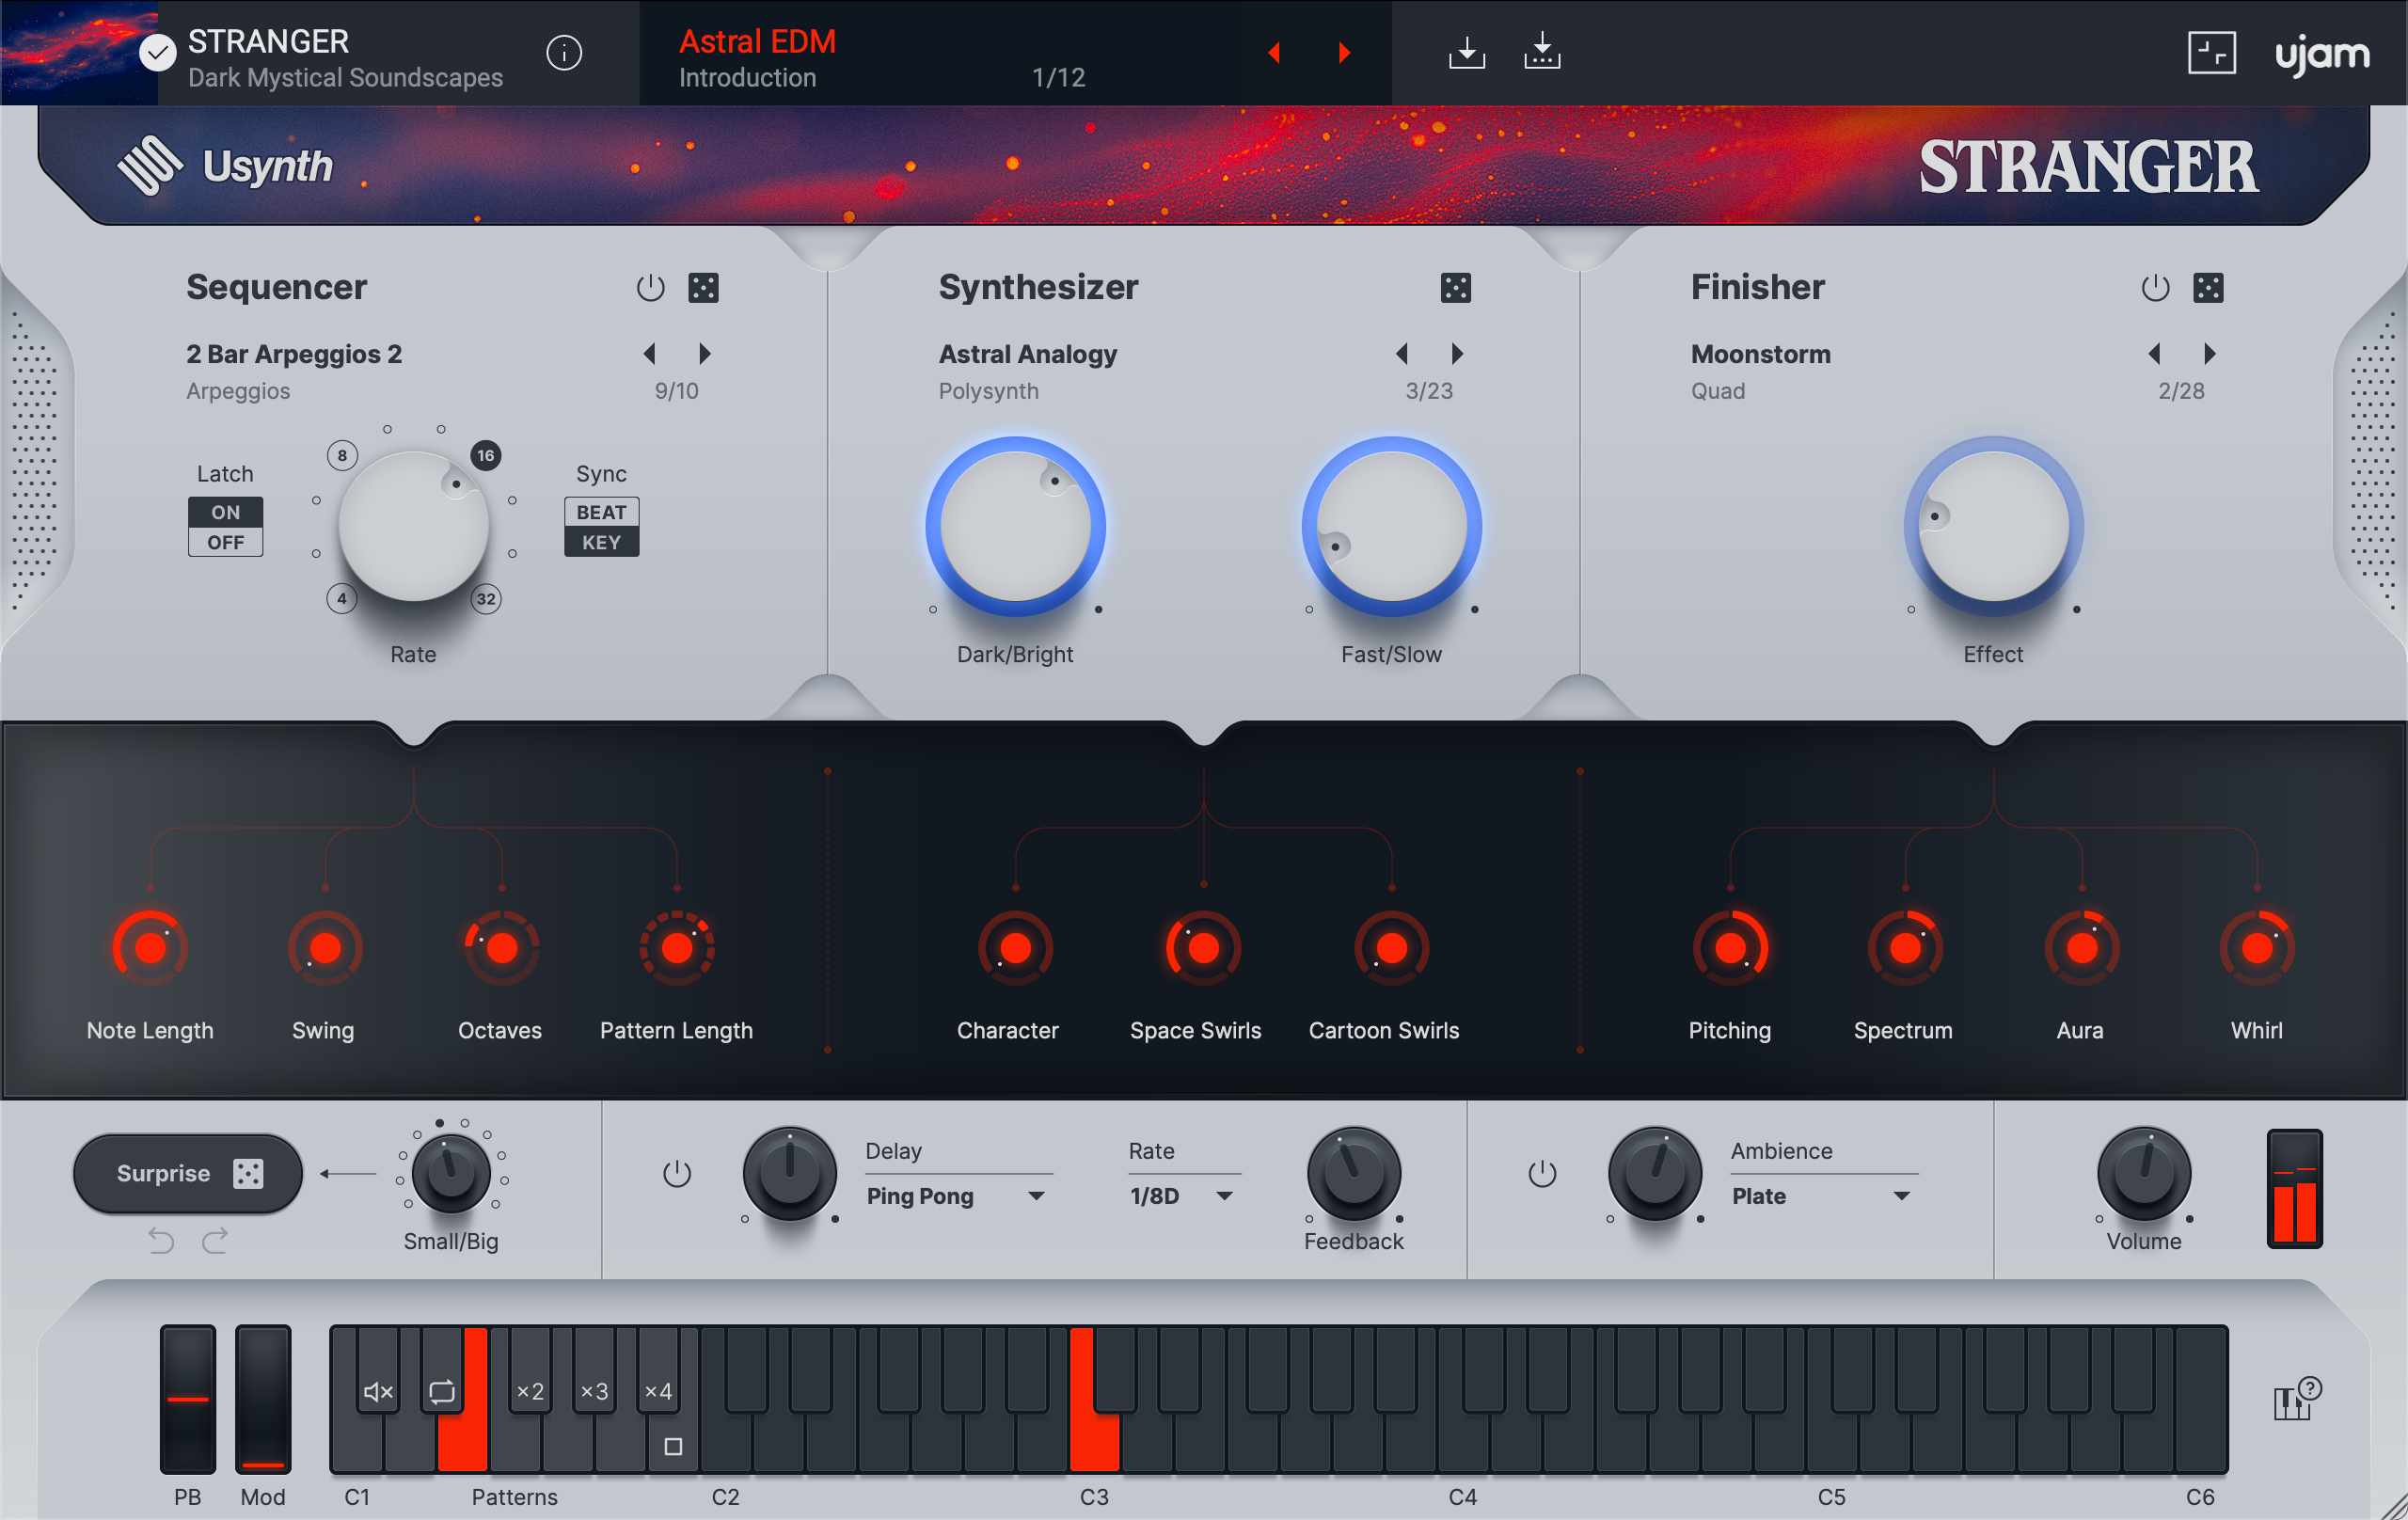Randomize the Sequencer with its dice icon
This screenshot has height=1520, width=2408.
(x=703, y=287)
